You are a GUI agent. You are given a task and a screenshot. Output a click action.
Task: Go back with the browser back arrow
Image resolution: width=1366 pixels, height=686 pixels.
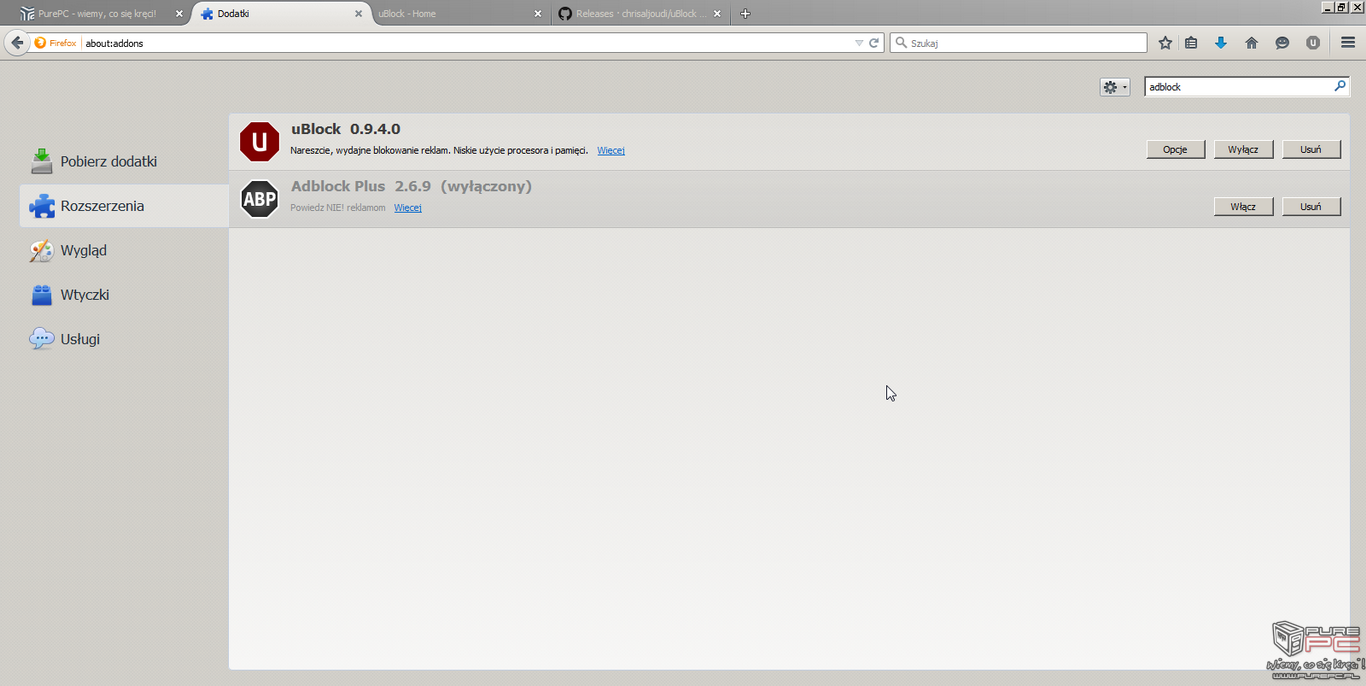tap(17, 43)
